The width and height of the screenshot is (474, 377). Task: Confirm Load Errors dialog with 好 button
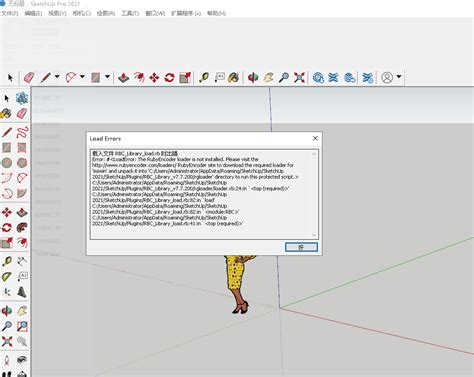point(301,247)
